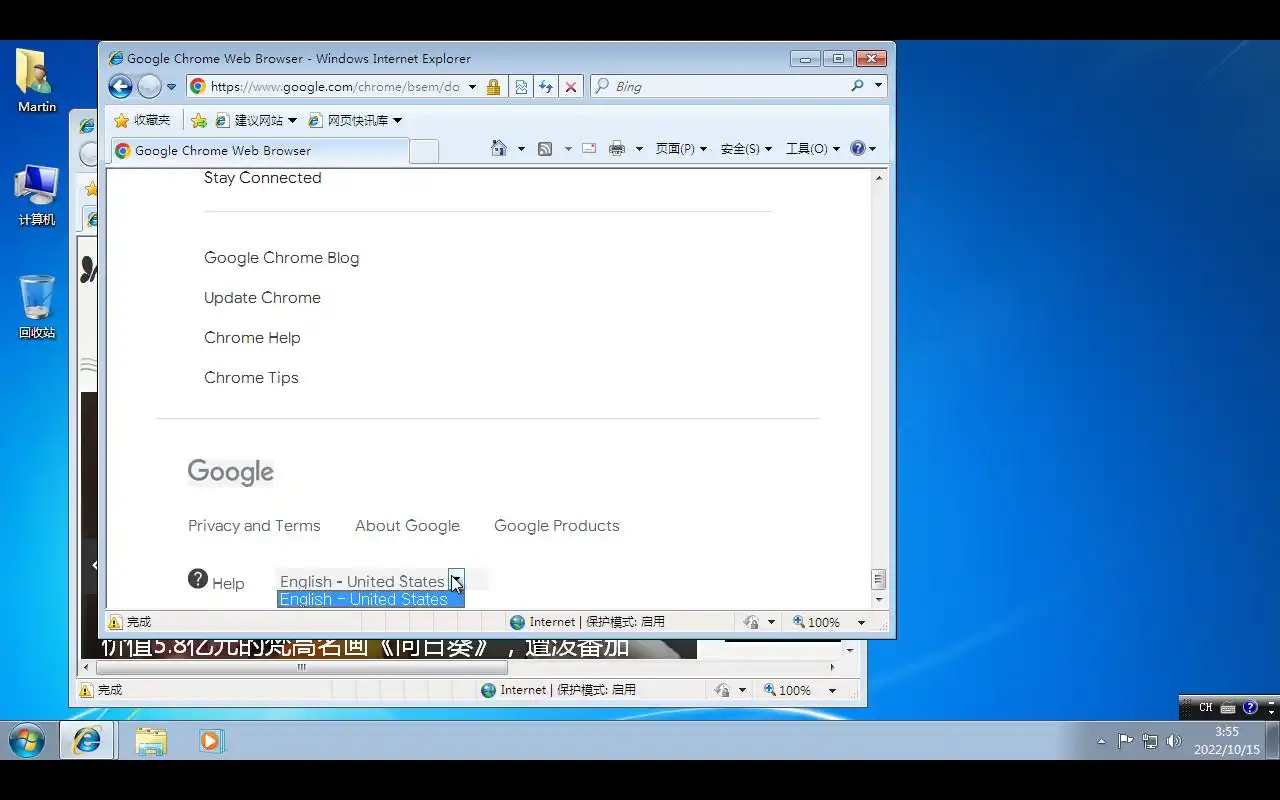Image resolution: width=1280 pixels, height=800 pixels.
Task: Click the google.com URL in address bar
Action: point(335,87)
